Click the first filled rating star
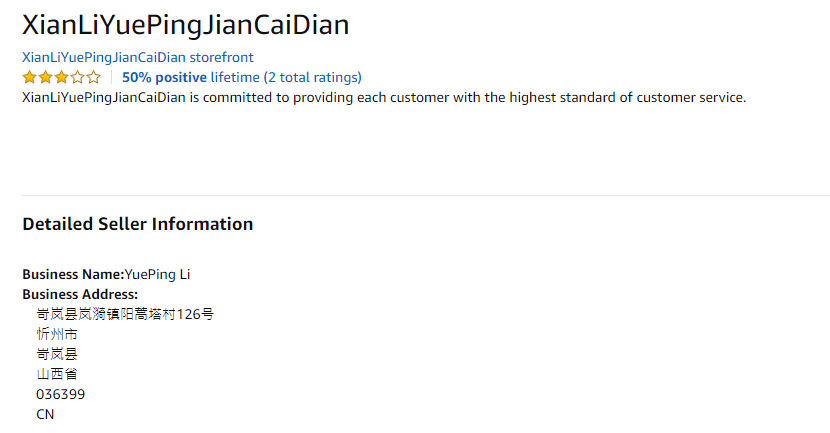 click(x=29, y=77)
